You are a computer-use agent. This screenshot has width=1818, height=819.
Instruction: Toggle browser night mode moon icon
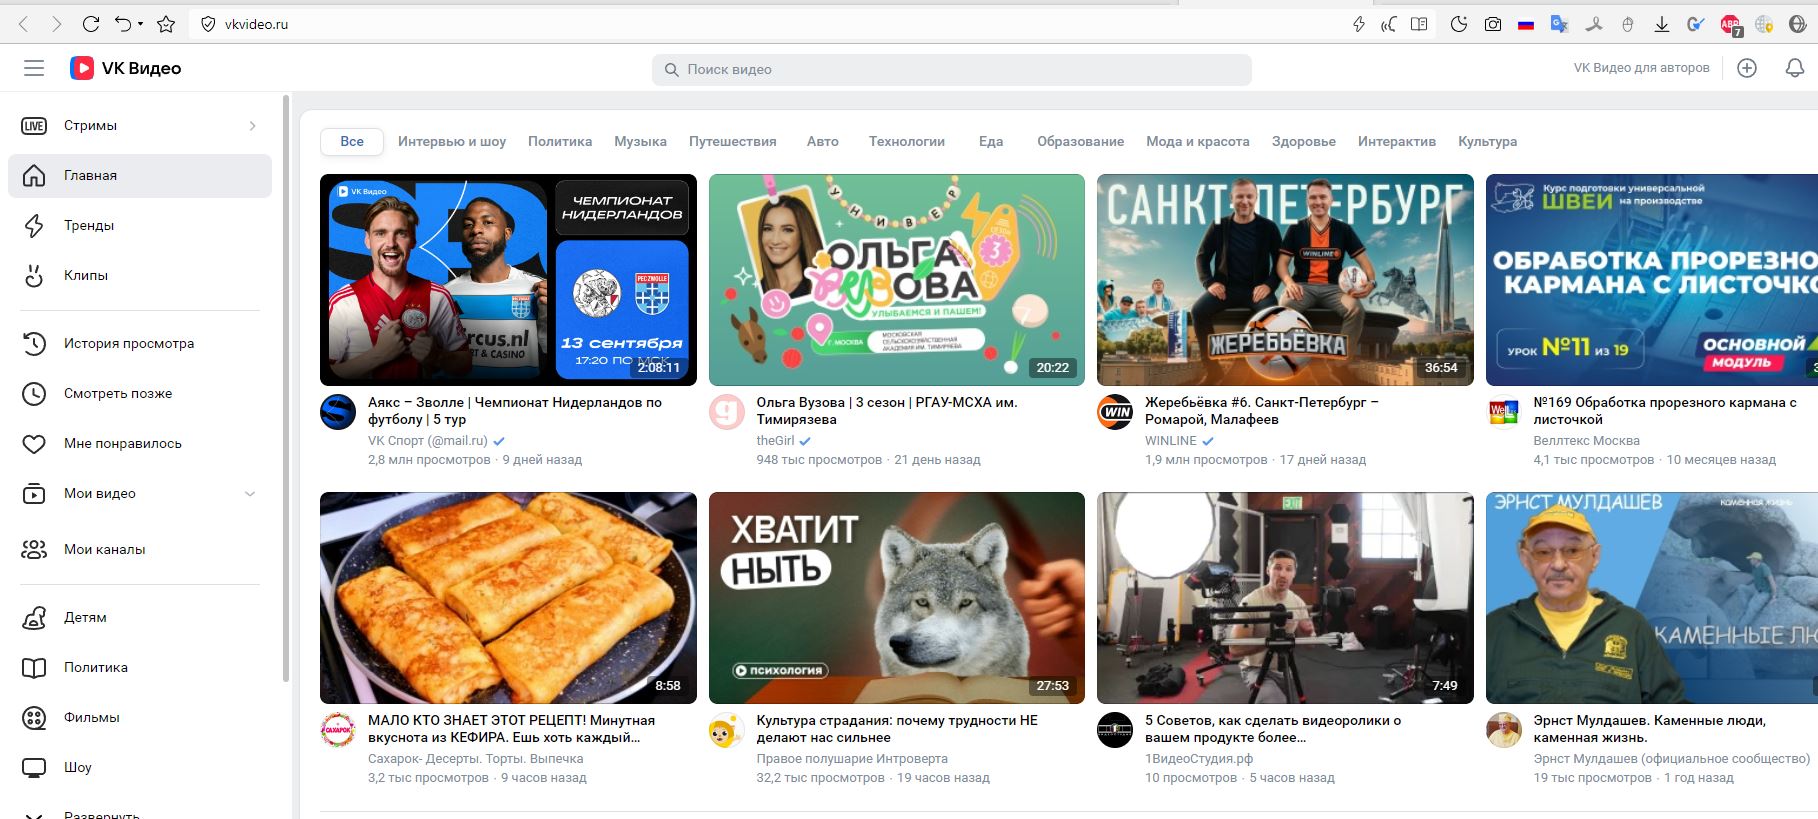click(1458, 24)
